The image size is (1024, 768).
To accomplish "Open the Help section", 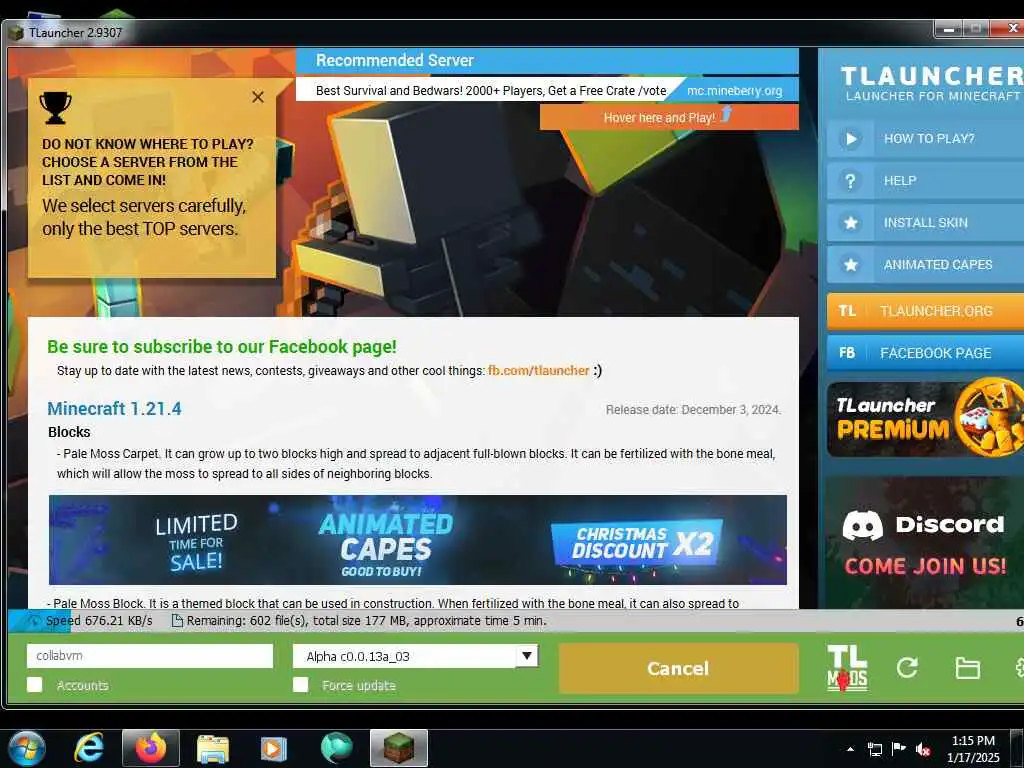I will (x=925, y=181).
